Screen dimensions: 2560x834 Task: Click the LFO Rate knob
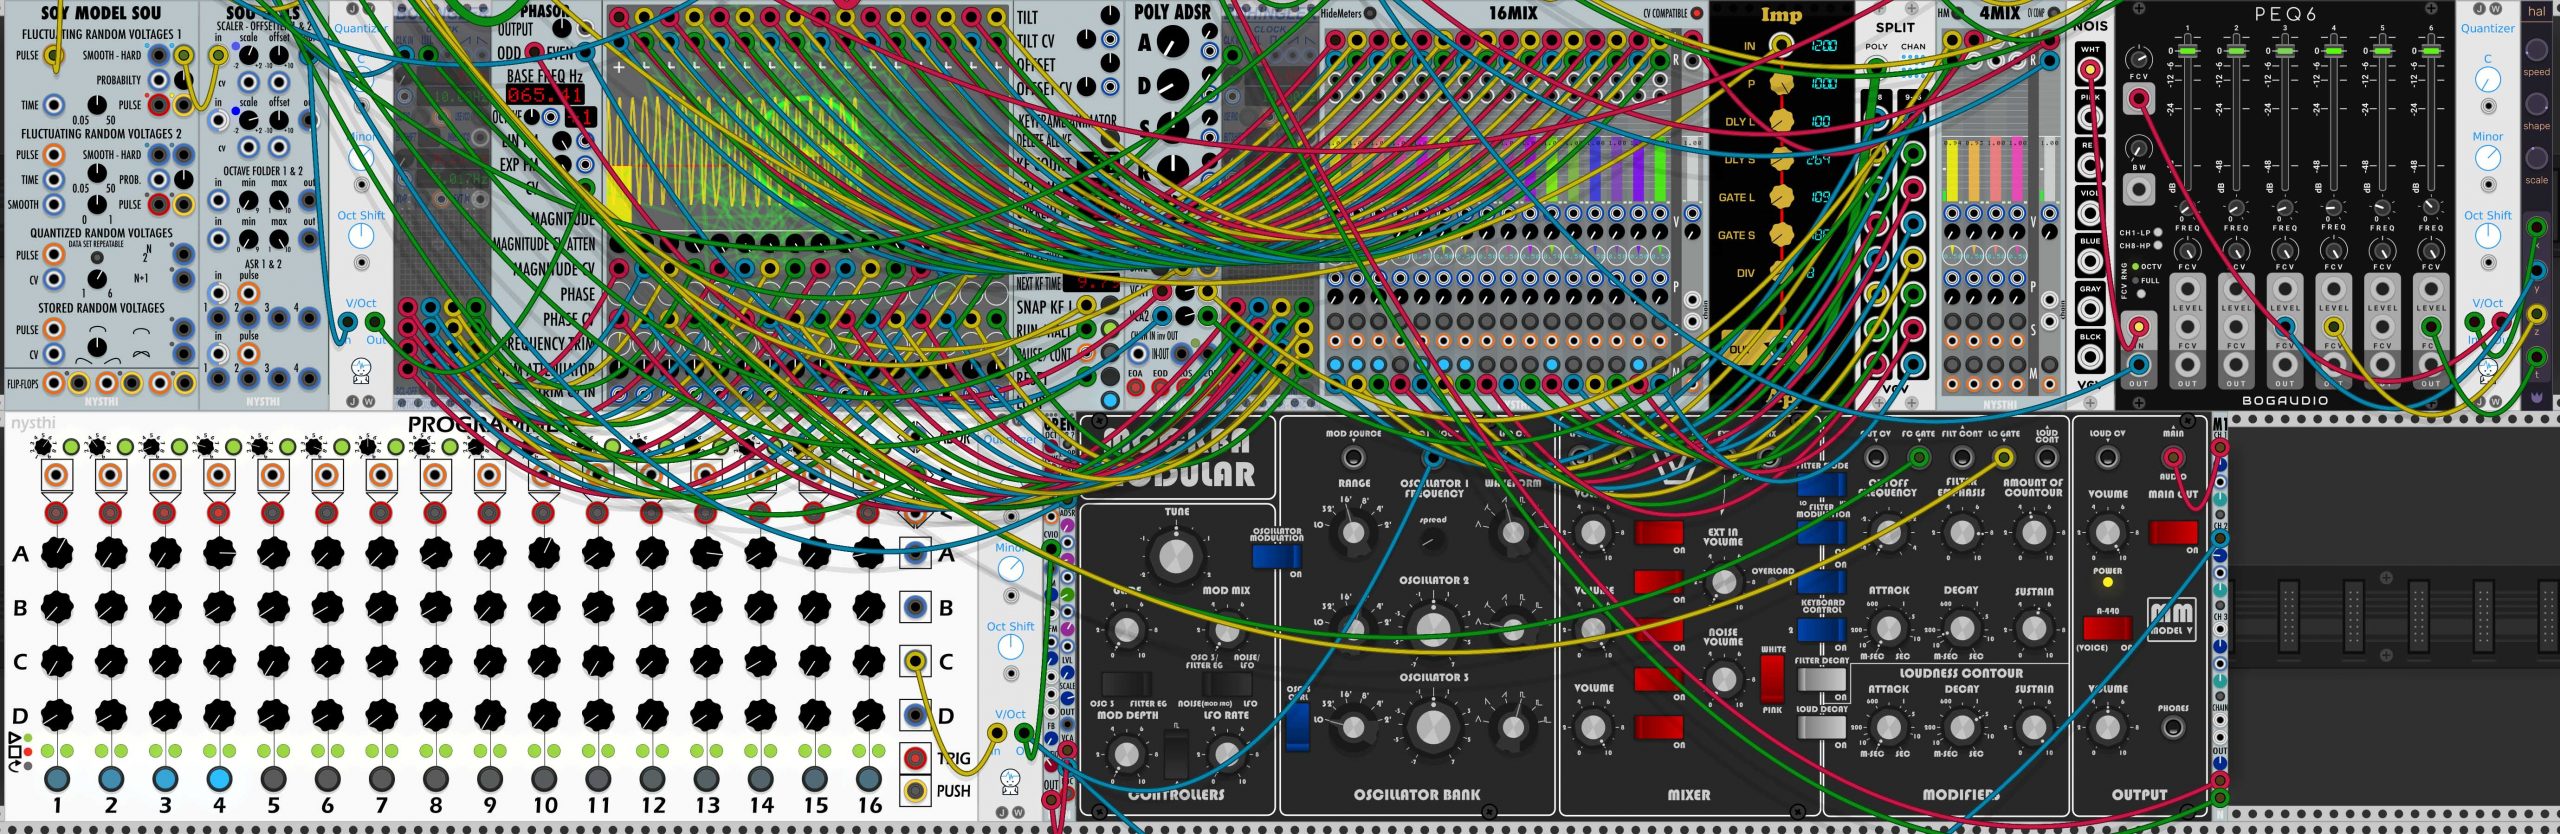click(x=1226, y=754)
